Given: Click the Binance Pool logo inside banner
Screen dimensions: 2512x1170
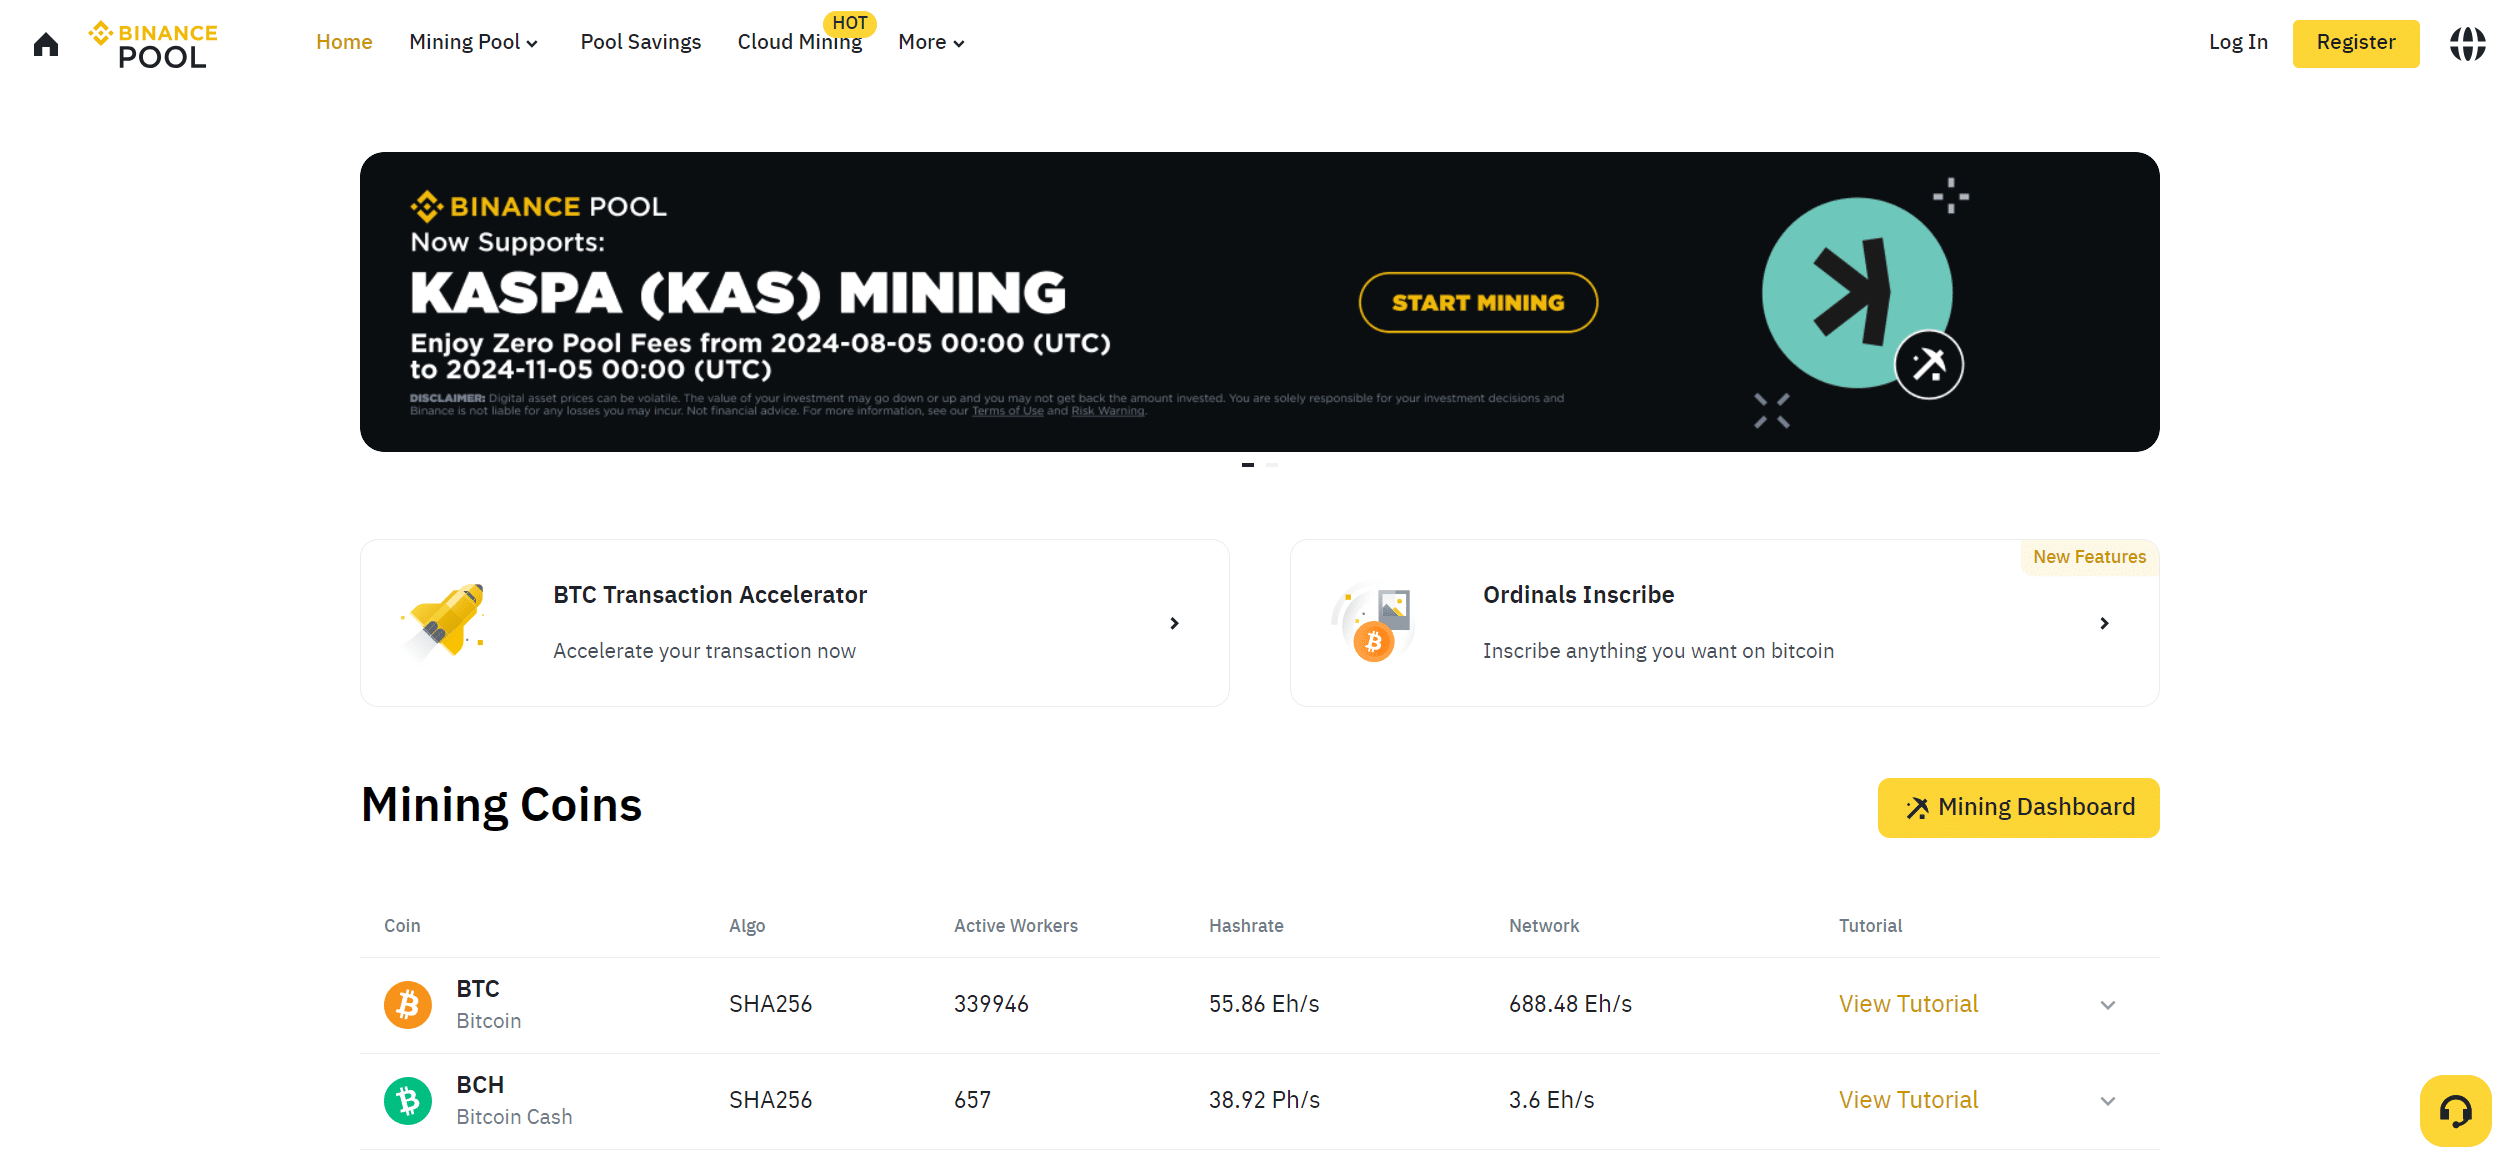Looking at the screenshot, I should pyautogui.click(x=538, y=206).
